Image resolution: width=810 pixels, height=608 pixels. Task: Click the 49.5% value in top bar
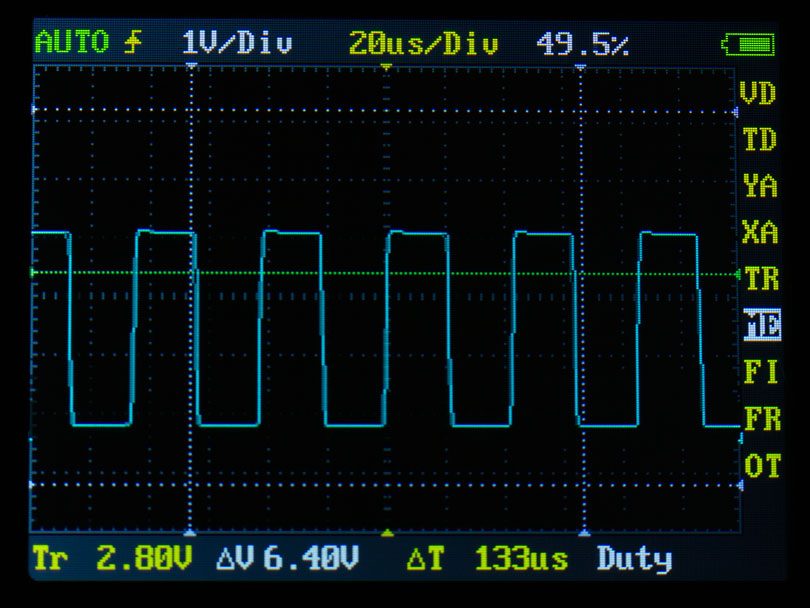click(x=582, y=44)
